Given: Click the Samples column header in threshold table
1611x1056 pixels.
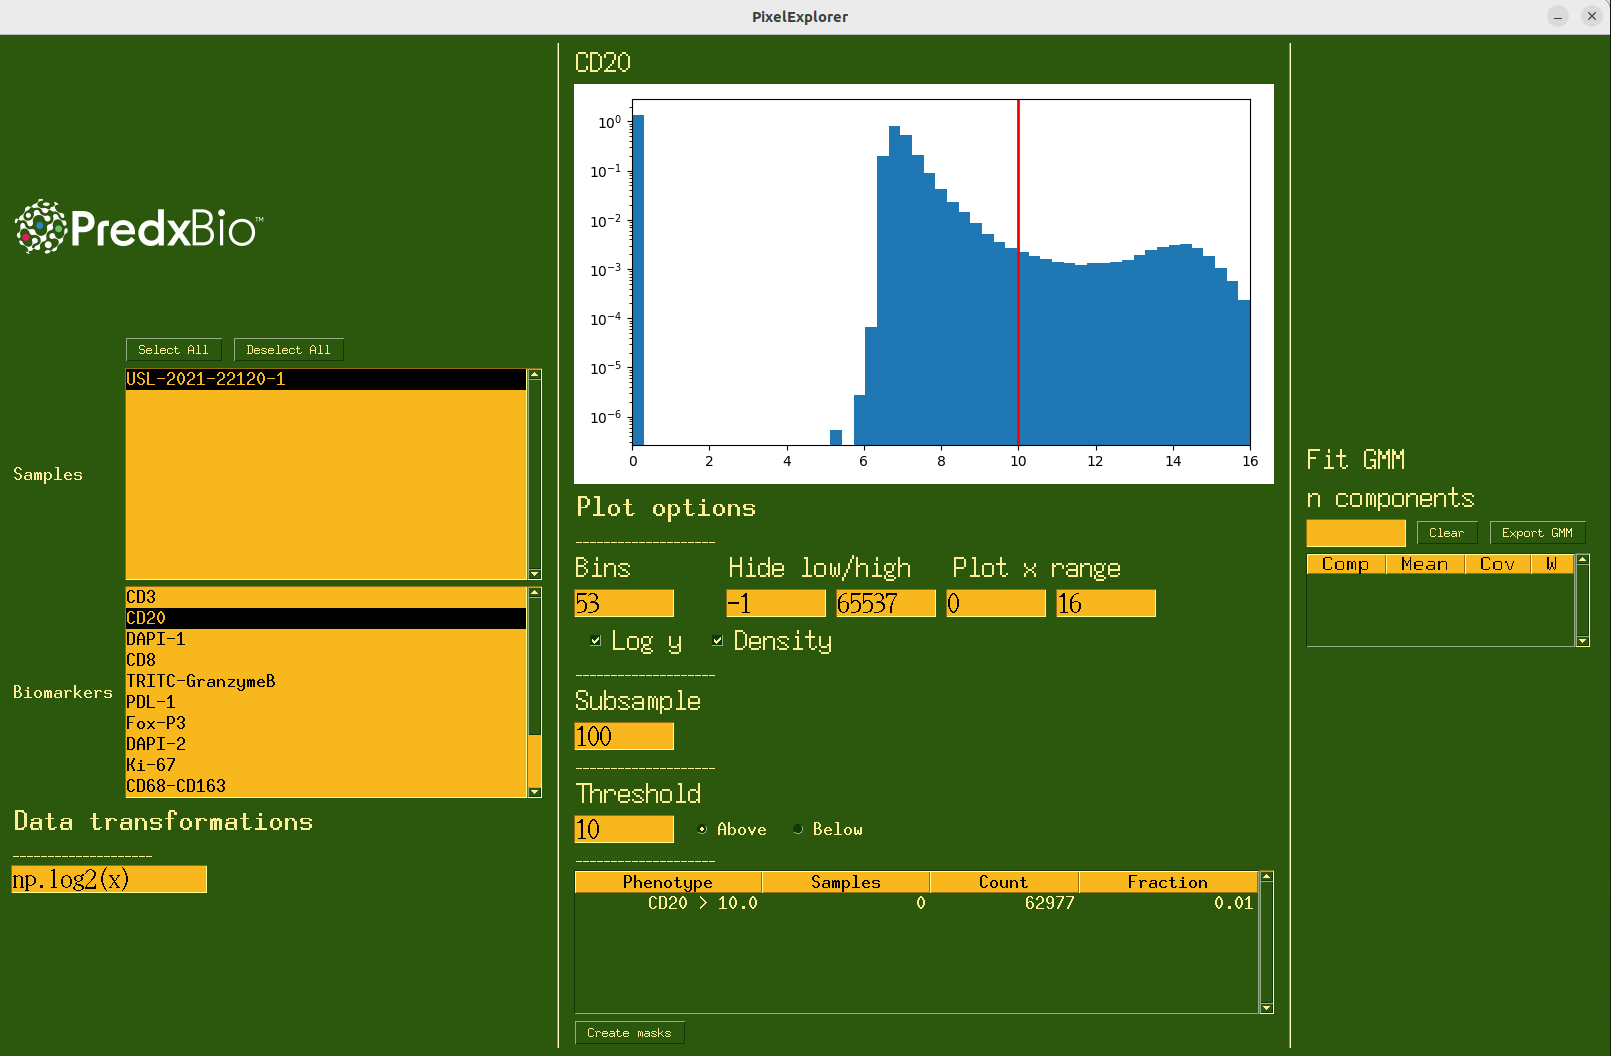Looking at the screenshot, I should tap(846, 882).
